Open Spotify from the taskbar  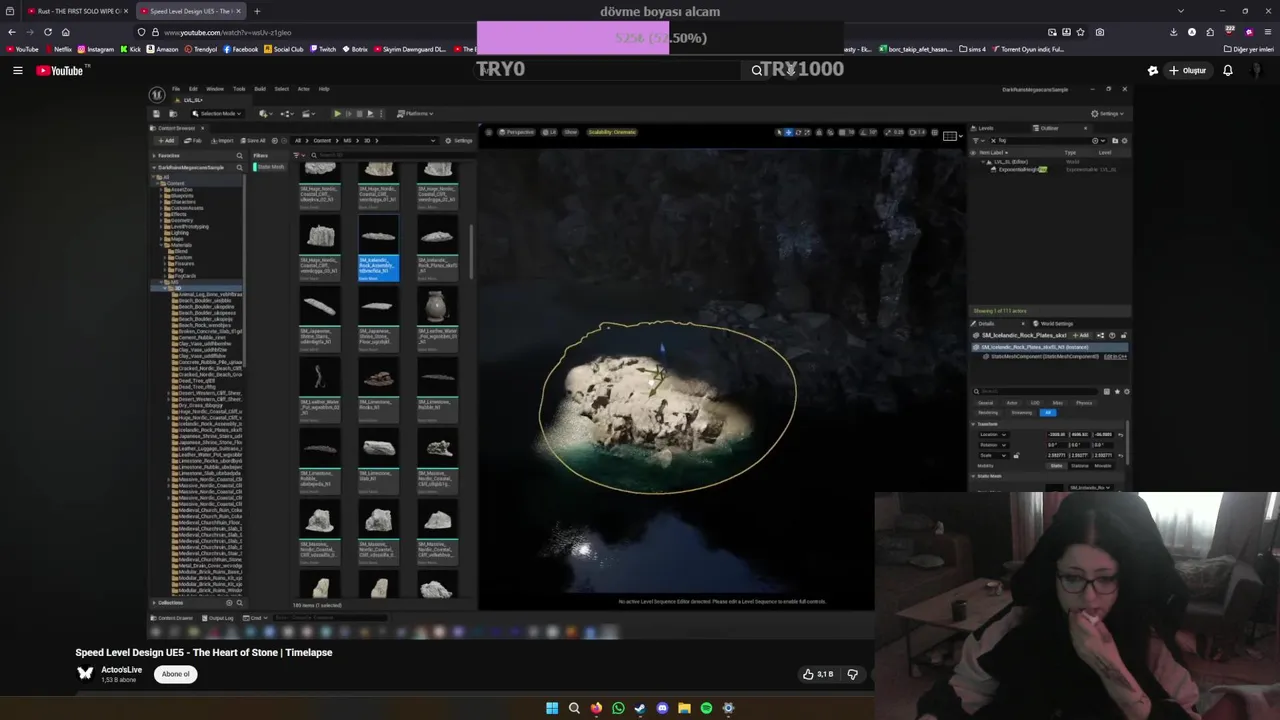[706, 708]
